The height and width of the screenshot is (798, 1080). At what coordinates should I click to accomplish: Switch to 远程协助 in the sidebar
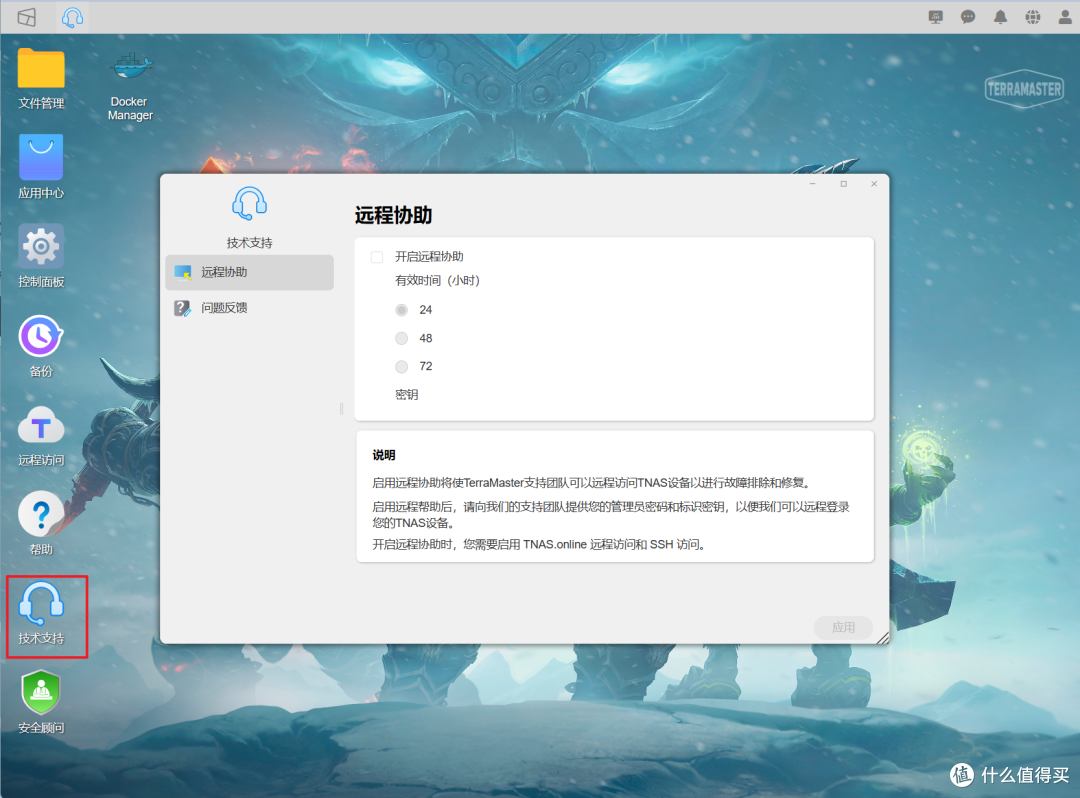click(x=249, y=272)
